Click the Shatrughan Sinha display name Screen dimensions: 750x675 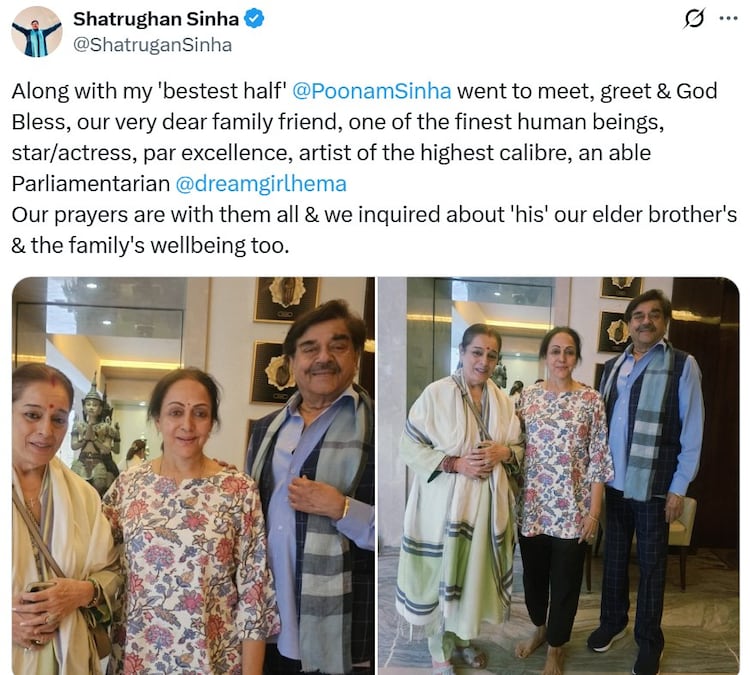pyautogui.click(x=156, y=19)
